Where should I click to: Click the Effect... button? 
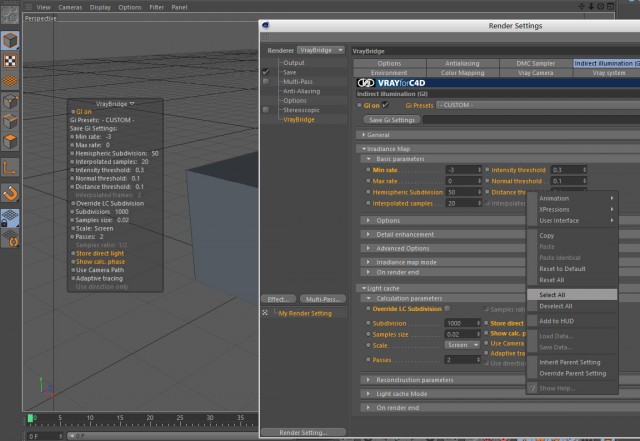tap(278, 299)
